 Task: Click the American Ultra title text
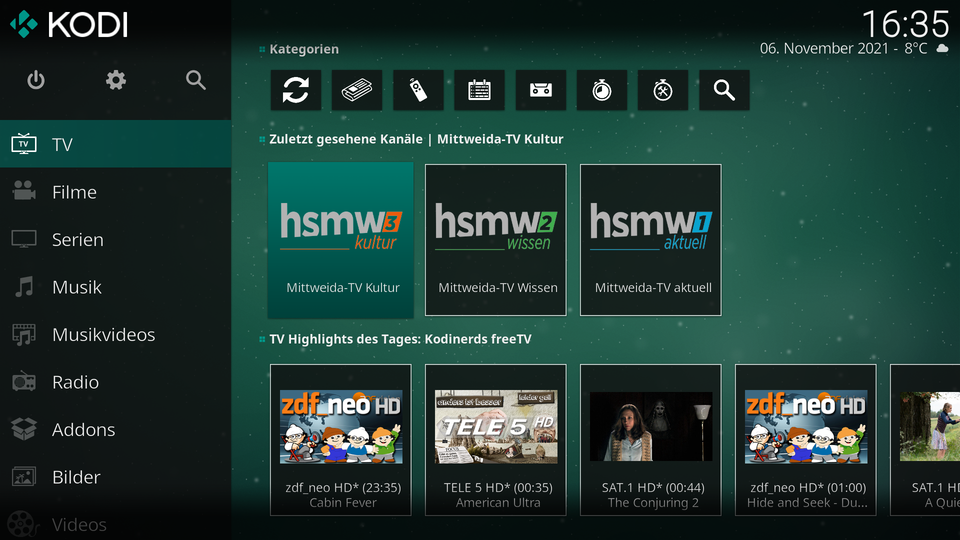[498, 503]
